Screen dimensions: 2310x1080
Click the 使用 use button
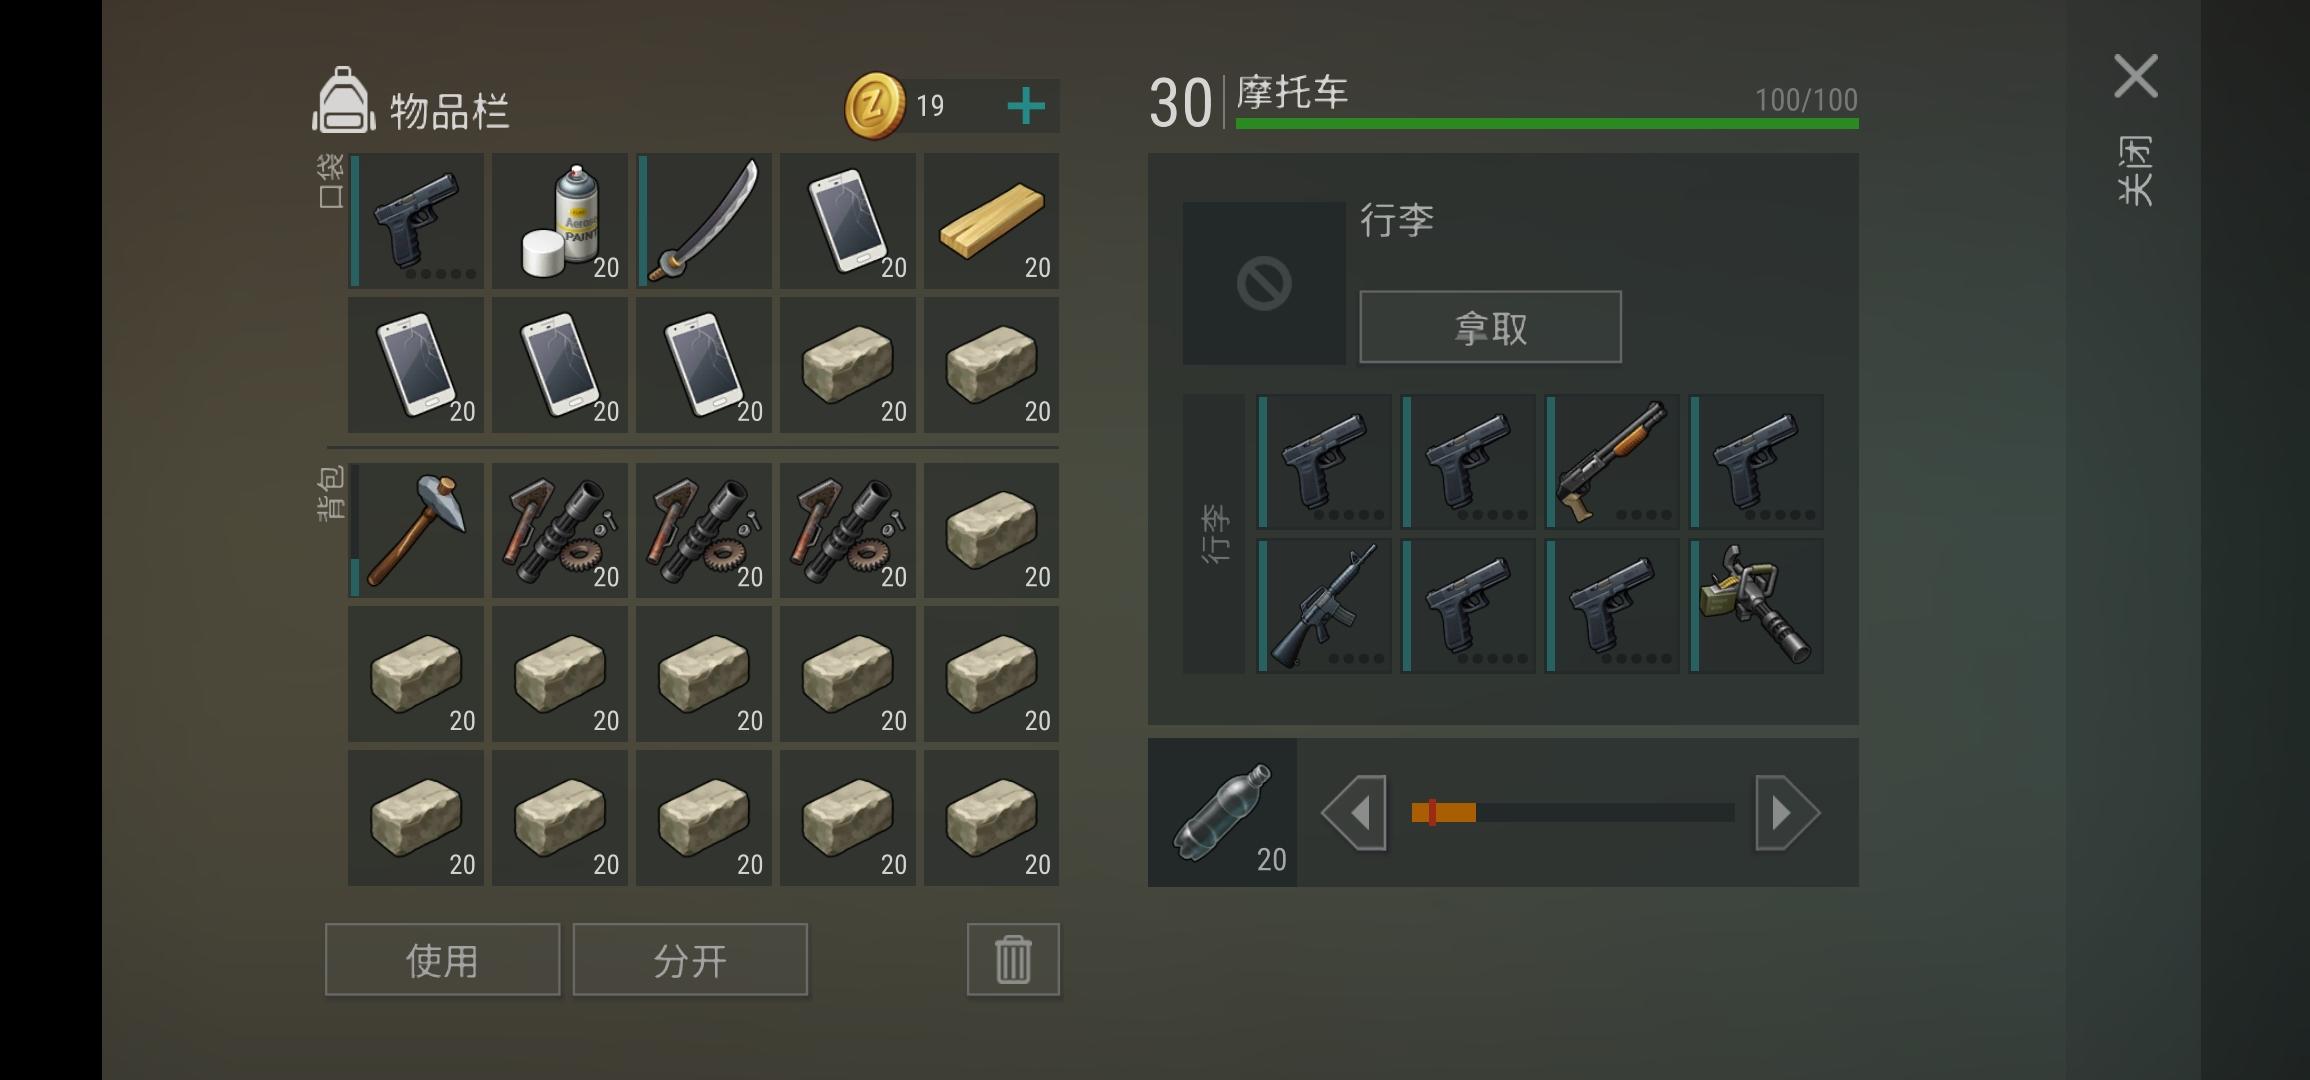(442, 960)
